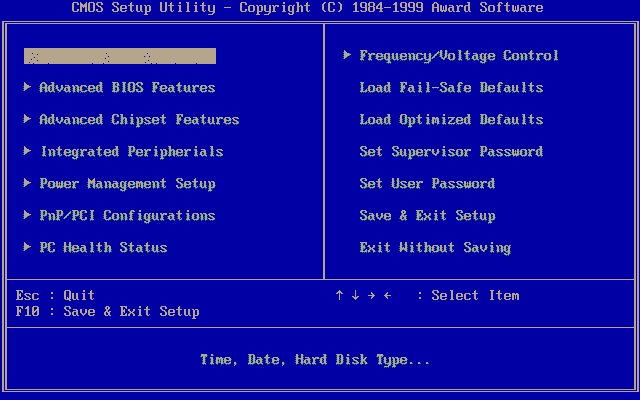
Task: Choose Load Fail-Safe Defaults
Action: click(451, 88)
